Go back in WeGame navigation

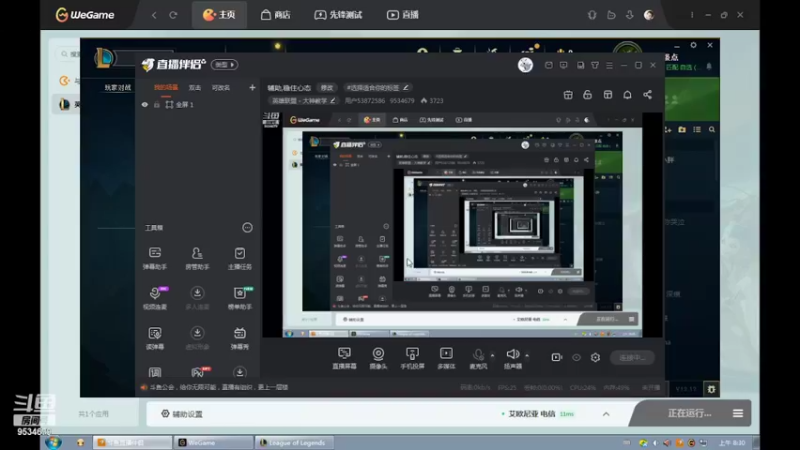tap(154, 15)
